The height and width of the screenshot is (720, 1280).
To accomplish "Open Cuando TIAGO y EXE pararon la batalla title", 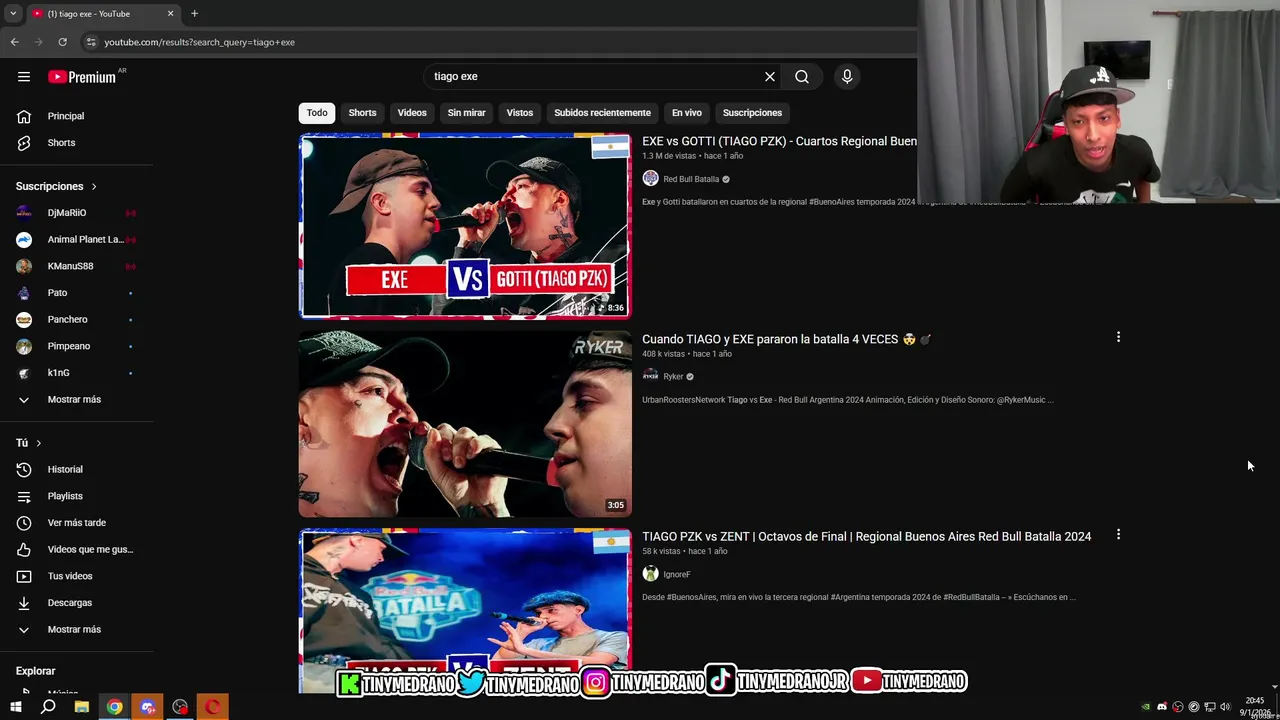I will [786, 339].
